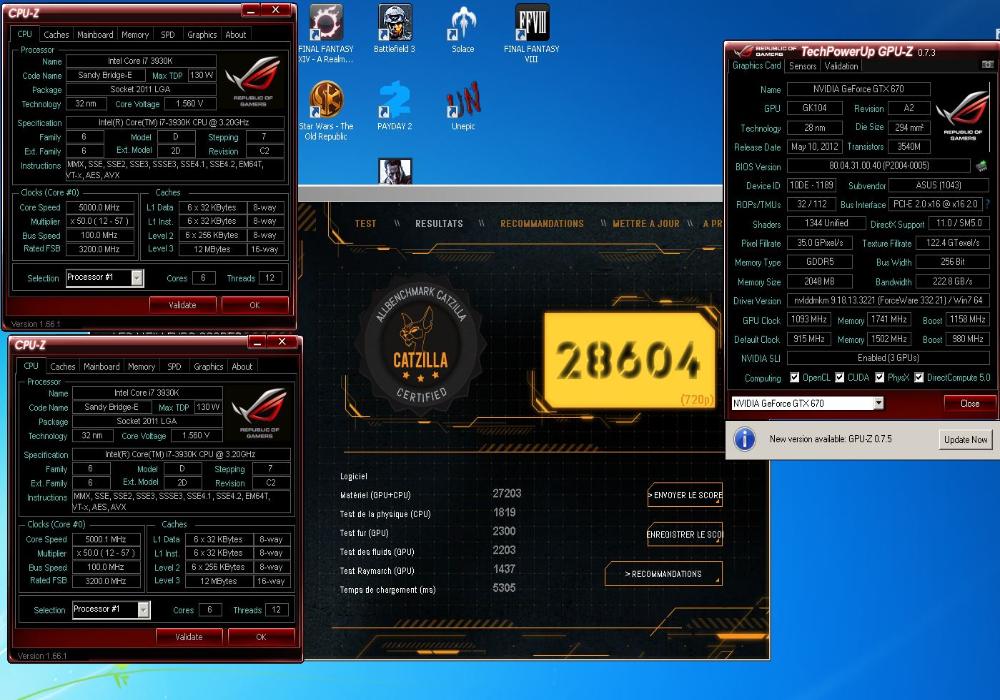Click the Release Date May 10, 2012 field

[814, 147]
